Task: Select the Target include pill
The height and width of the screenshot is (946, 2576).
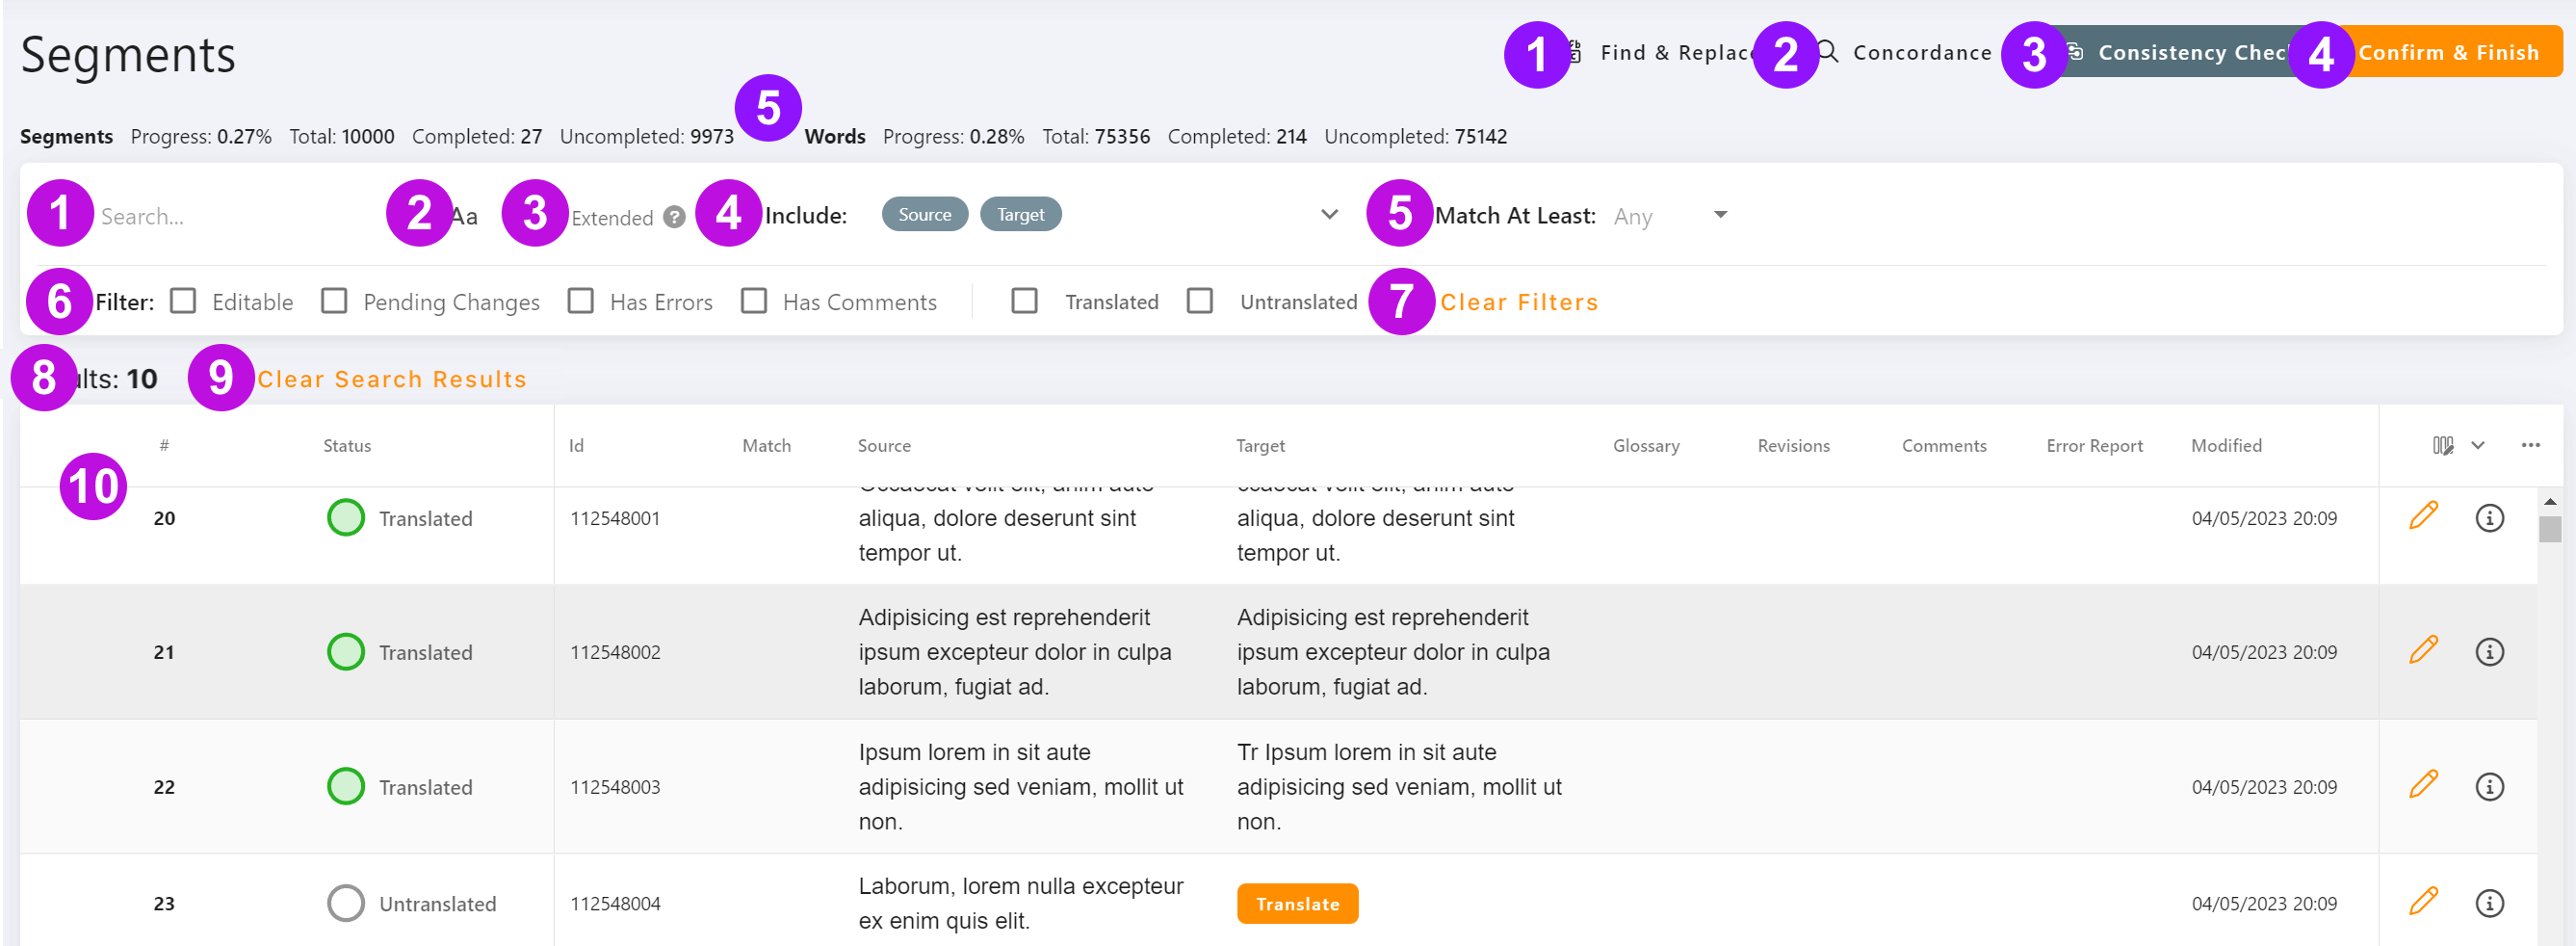Action: tap(1020, 213)
